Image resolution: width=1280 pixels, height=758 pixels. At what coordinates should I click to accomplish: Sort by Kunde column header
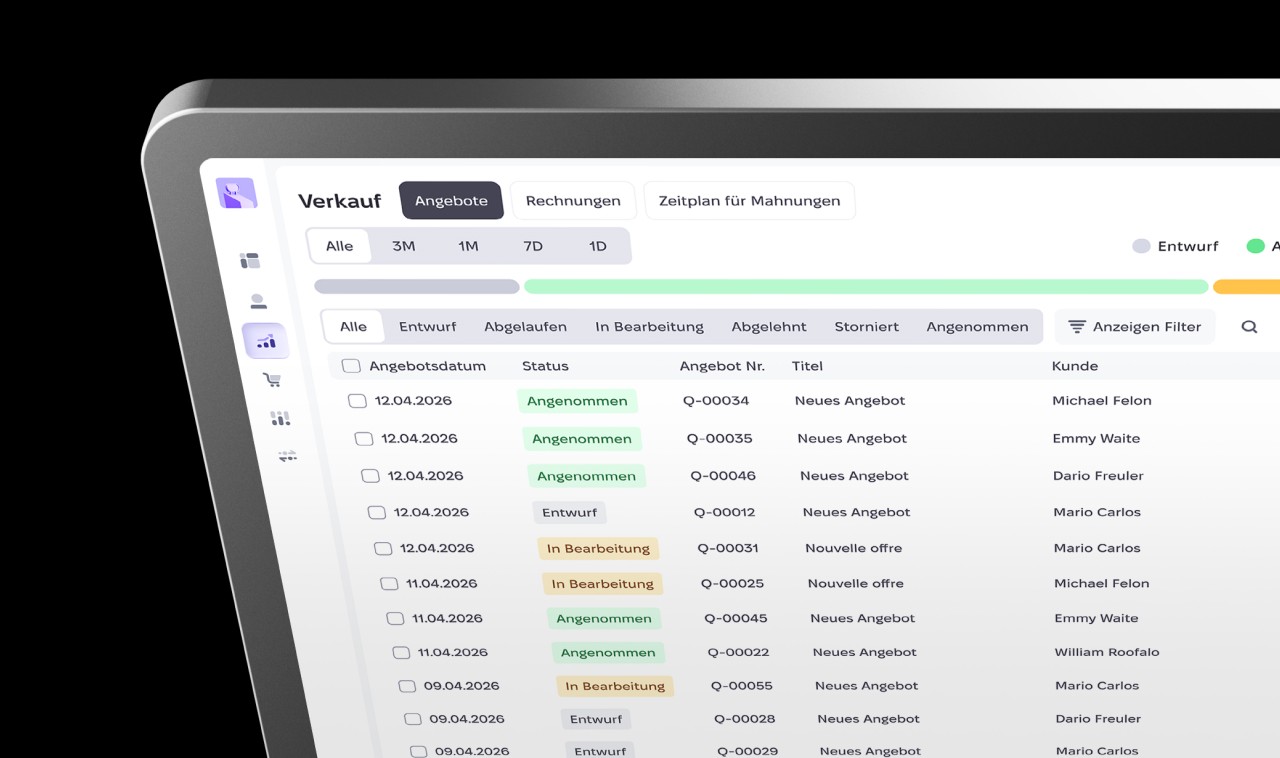coord(1075,366)
